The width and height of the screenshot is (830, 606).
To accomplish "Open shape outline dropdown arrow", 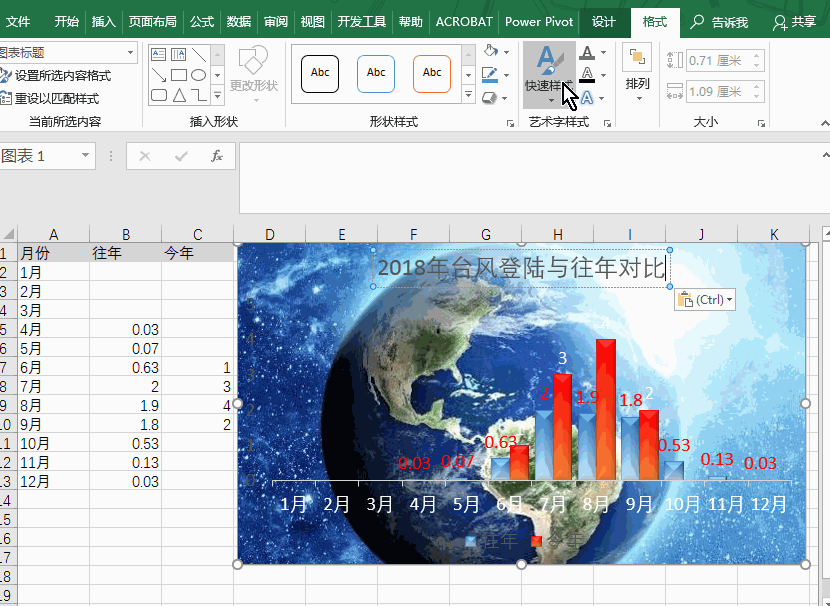I will click(507, 75).
